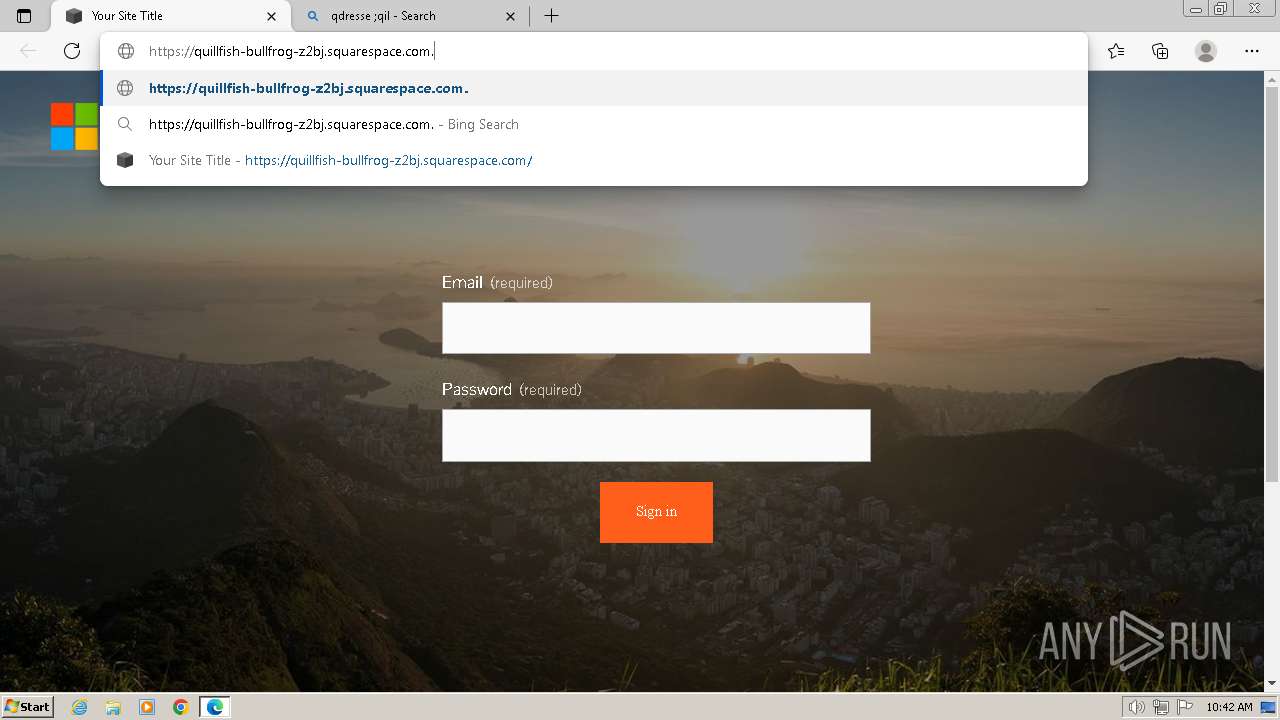Choose the Bing Search suggestion for the URL
Image resolution: width=1280 pixels, height=720 pixels.
594,124
